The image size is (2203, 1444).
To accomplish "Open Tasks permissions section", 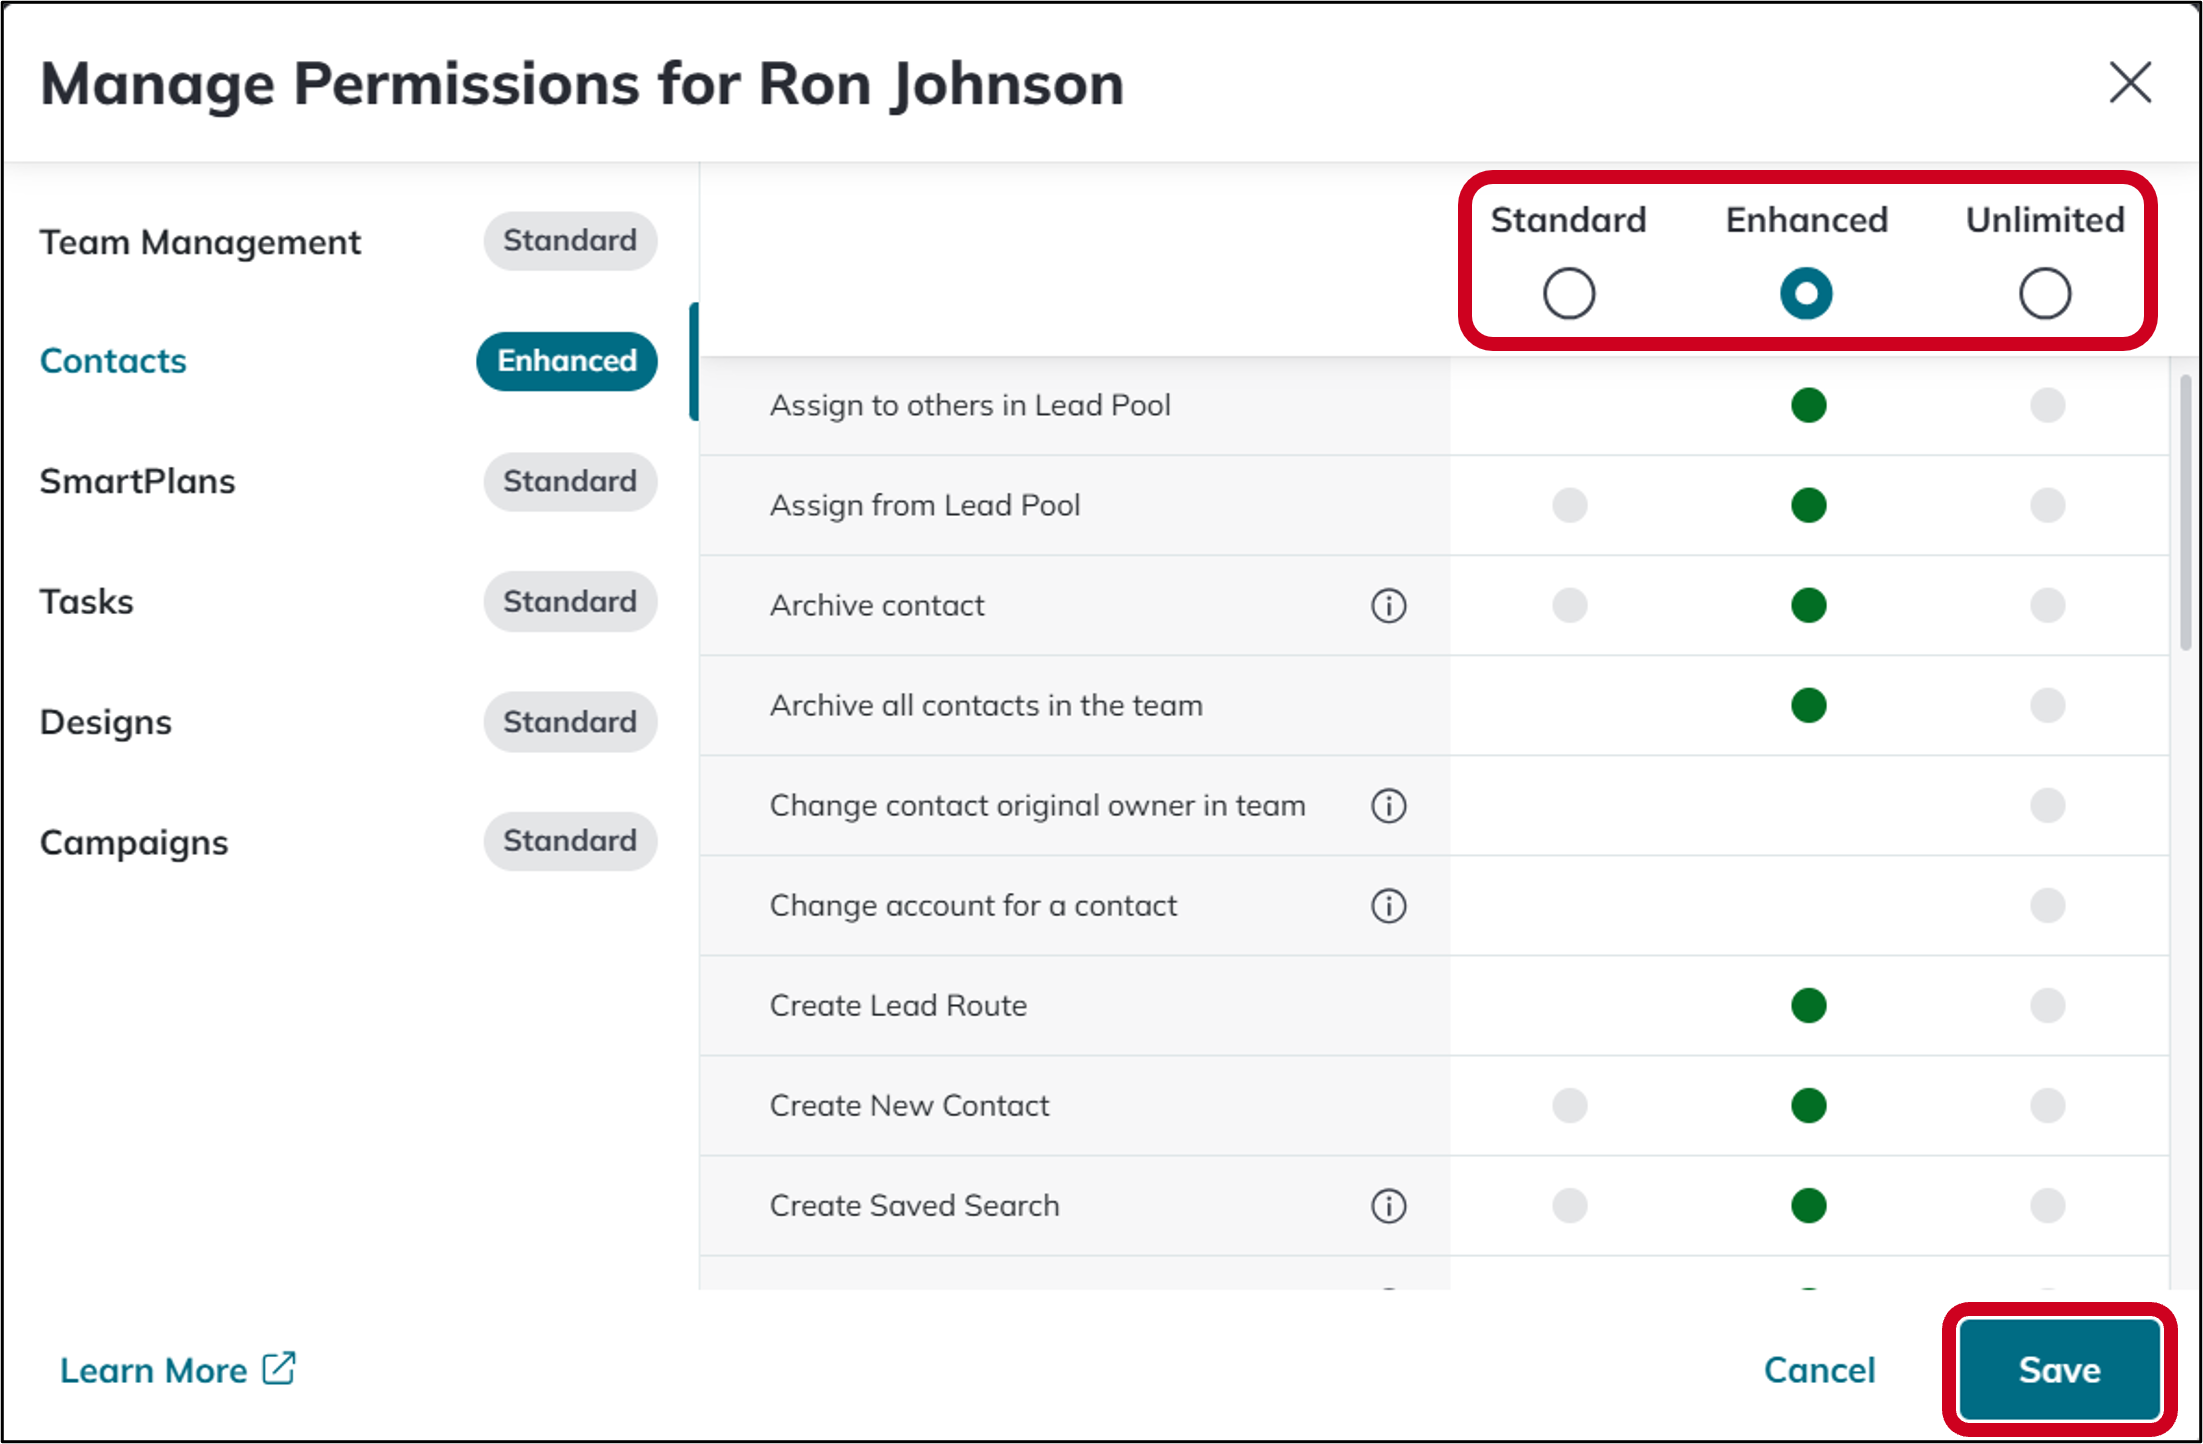I will pyautogui.click(x=86, y=602).
